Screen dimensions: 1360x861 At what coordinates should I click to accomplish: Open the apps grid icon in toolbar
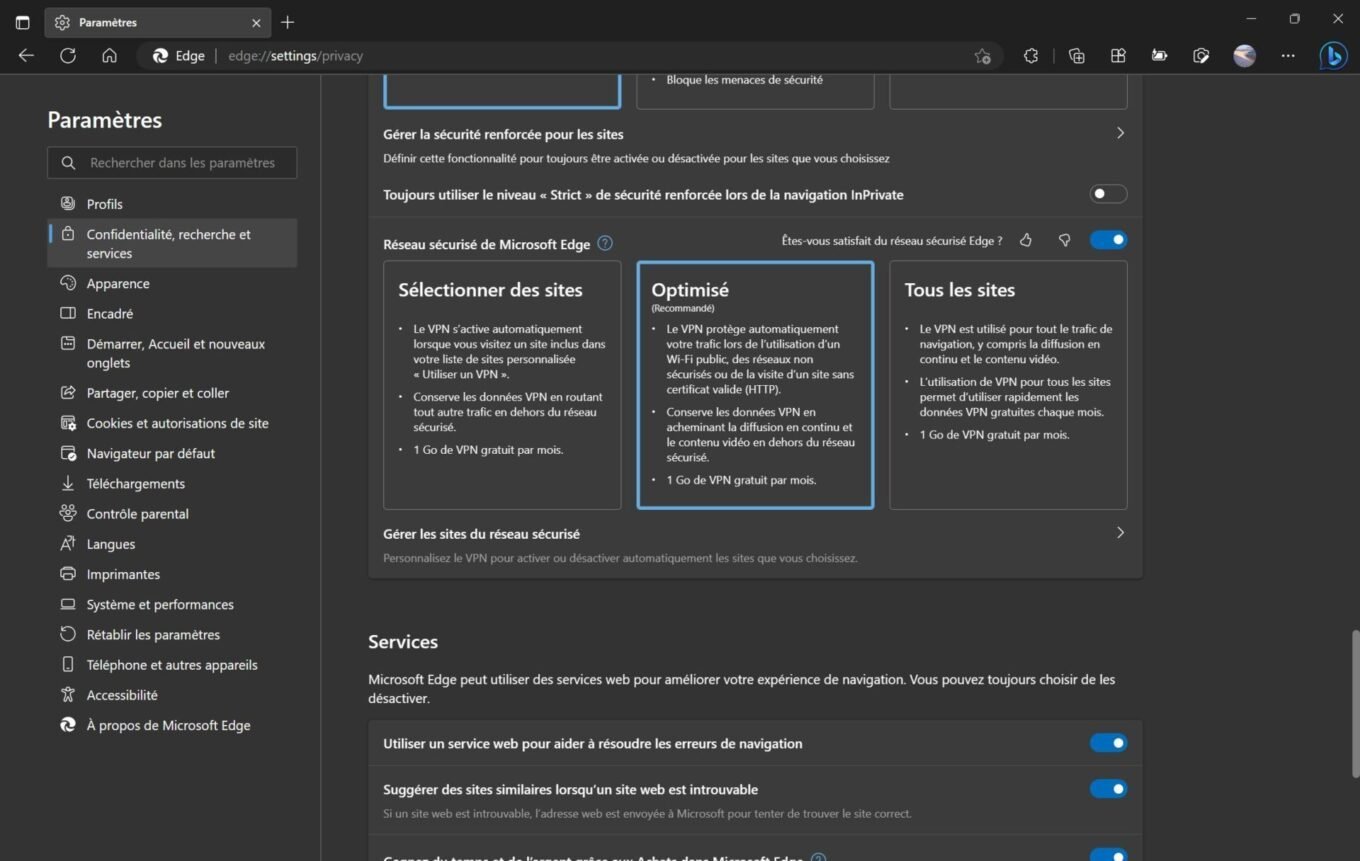coord(1118,56)
